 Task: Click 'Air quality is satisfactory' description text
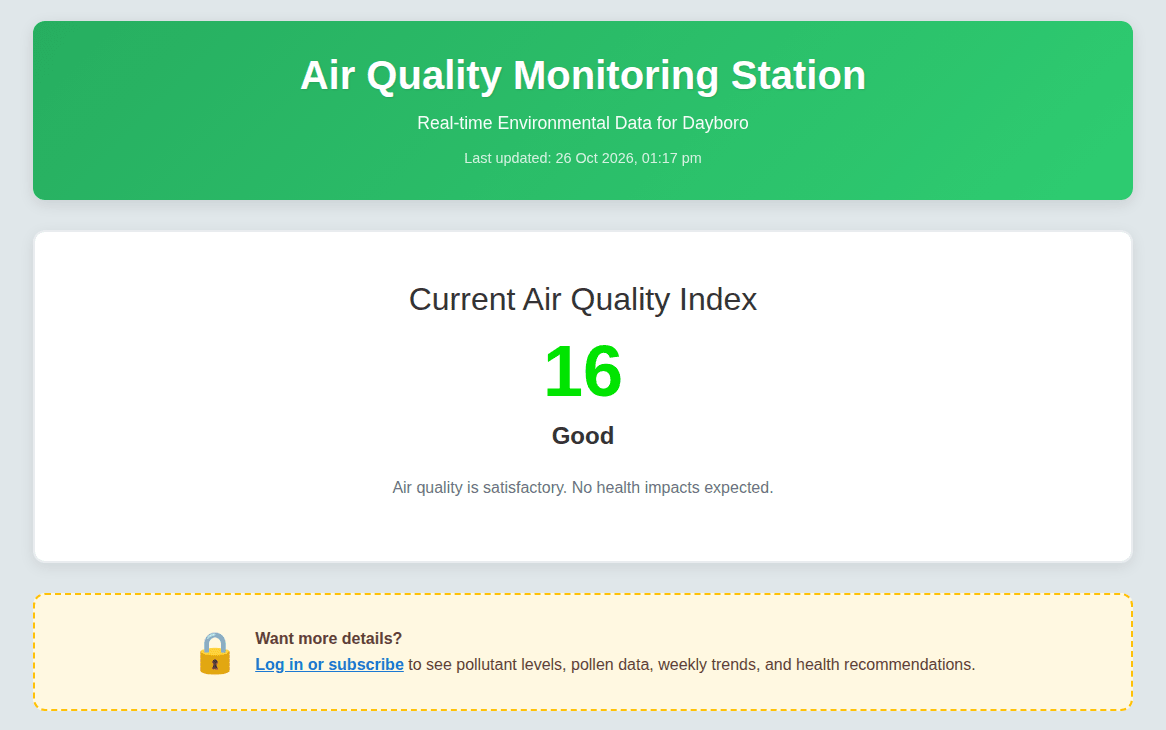[583, 488]
